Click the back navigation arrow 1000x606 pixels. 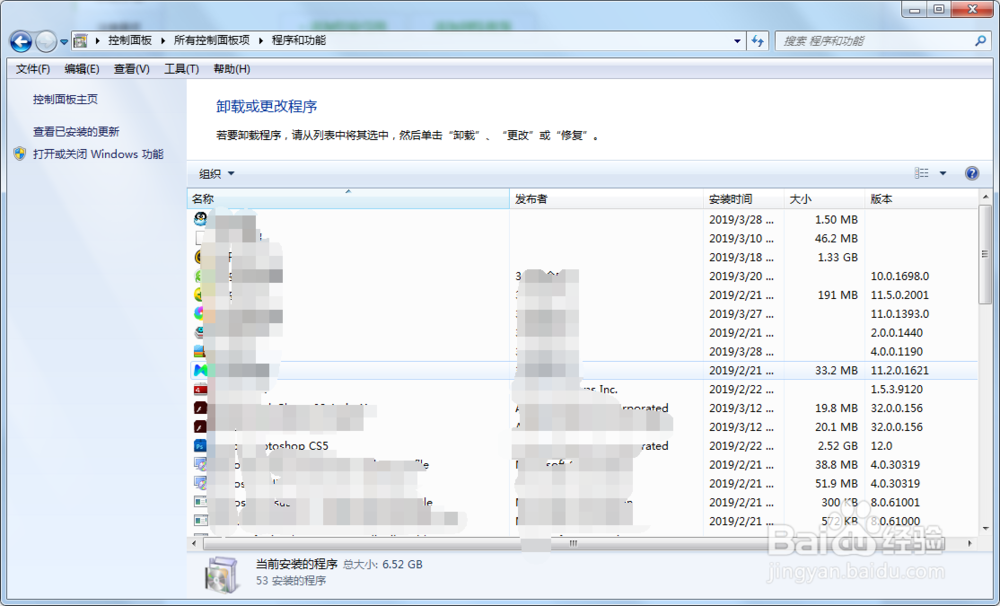[x=19, y=41]
